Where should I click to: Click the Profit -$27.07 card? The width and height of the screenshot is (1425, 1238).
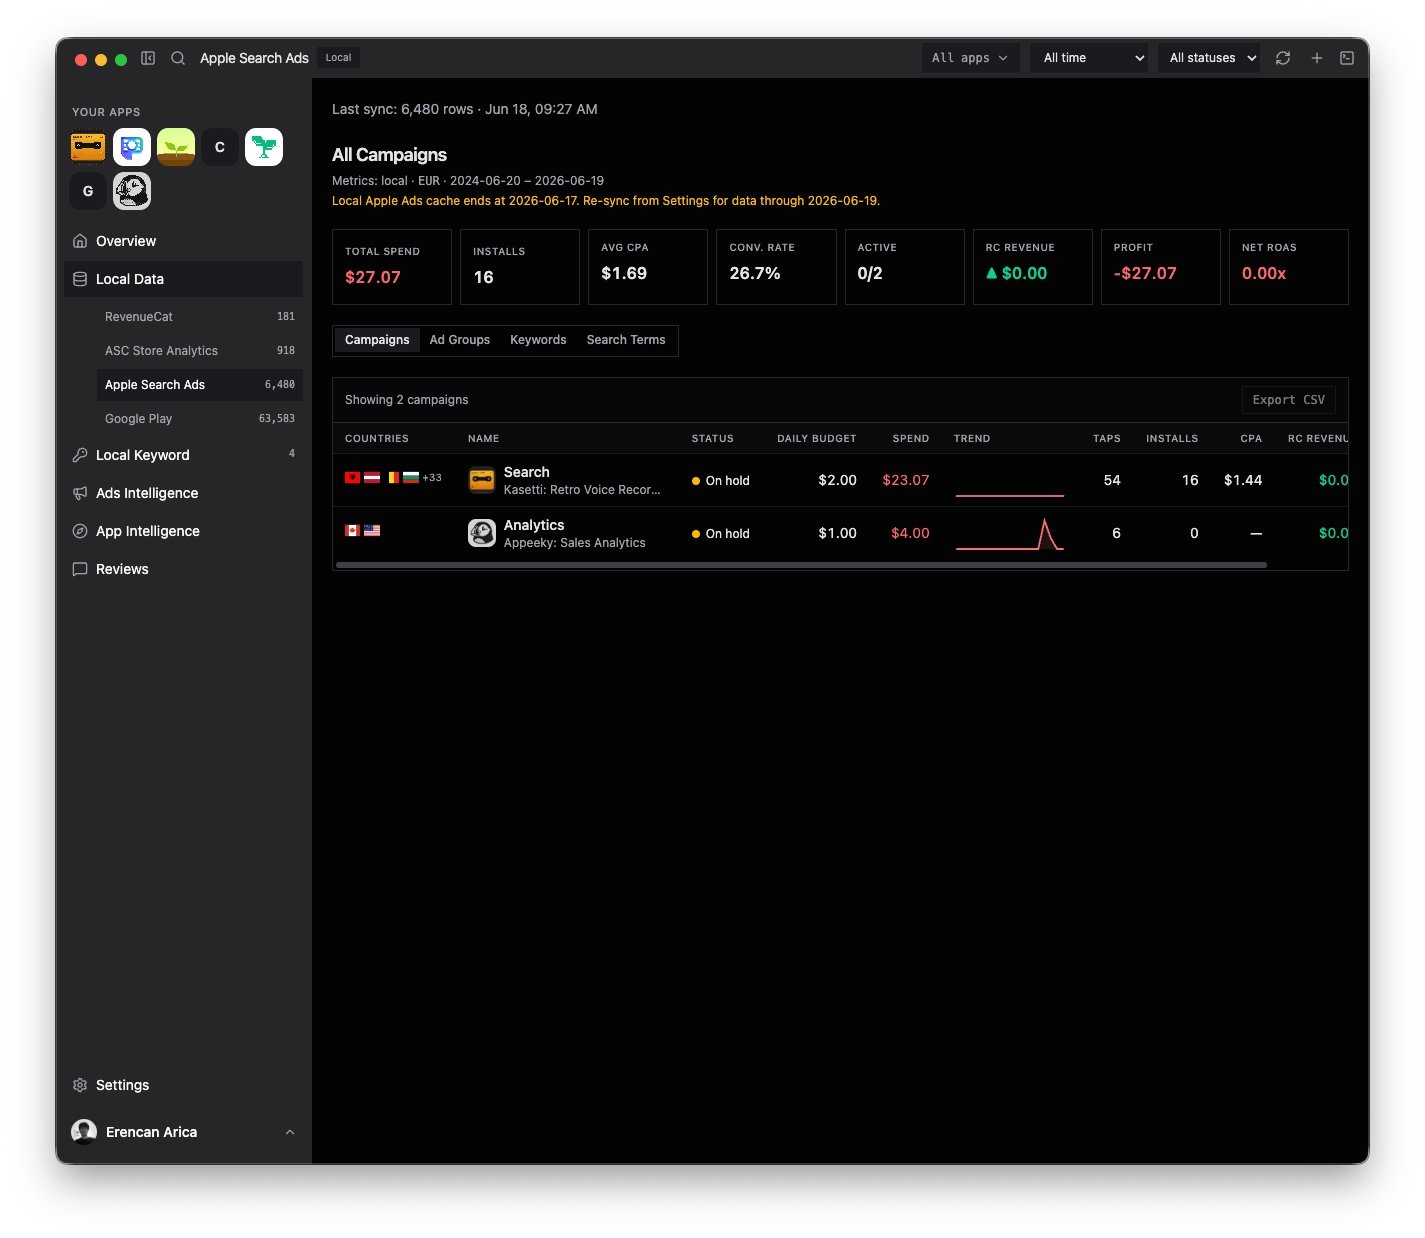pos(1160,267)
